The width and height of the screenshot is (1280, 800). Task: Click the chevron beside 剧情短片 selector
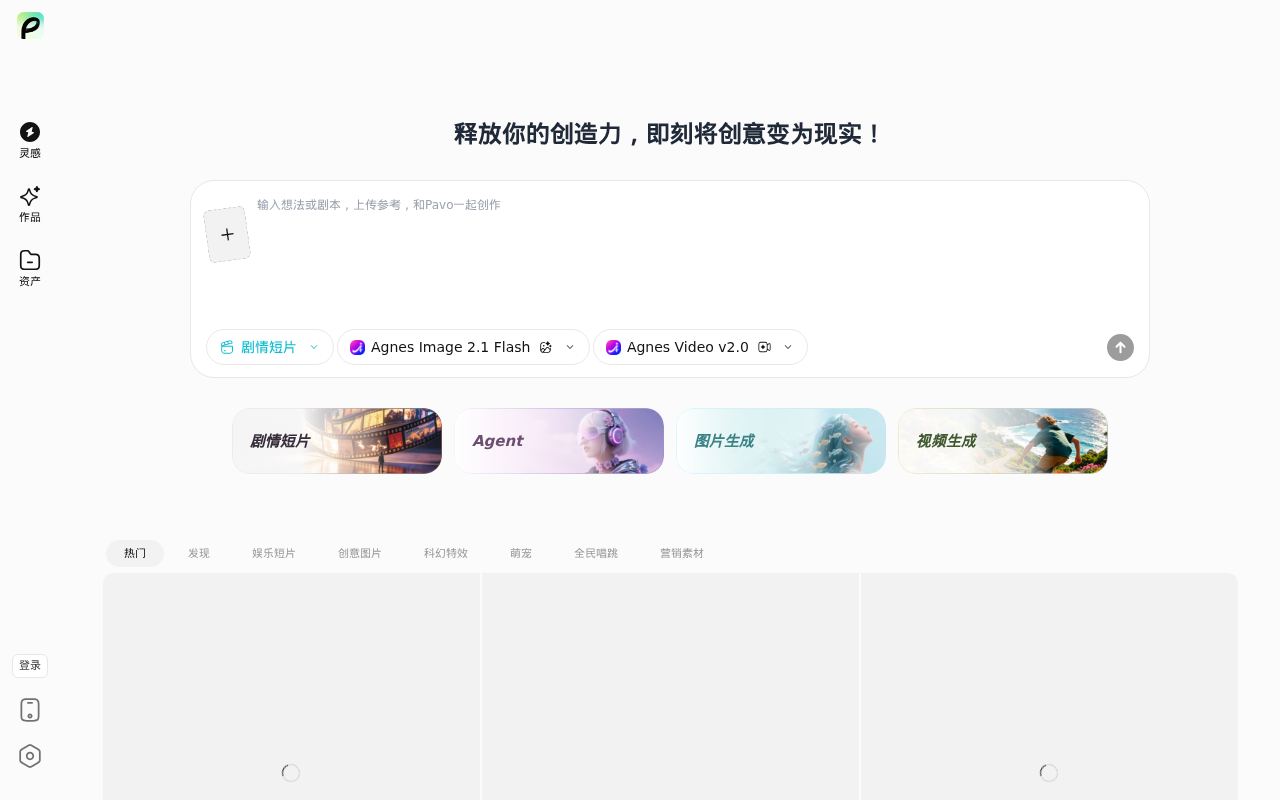pos(314,347)
